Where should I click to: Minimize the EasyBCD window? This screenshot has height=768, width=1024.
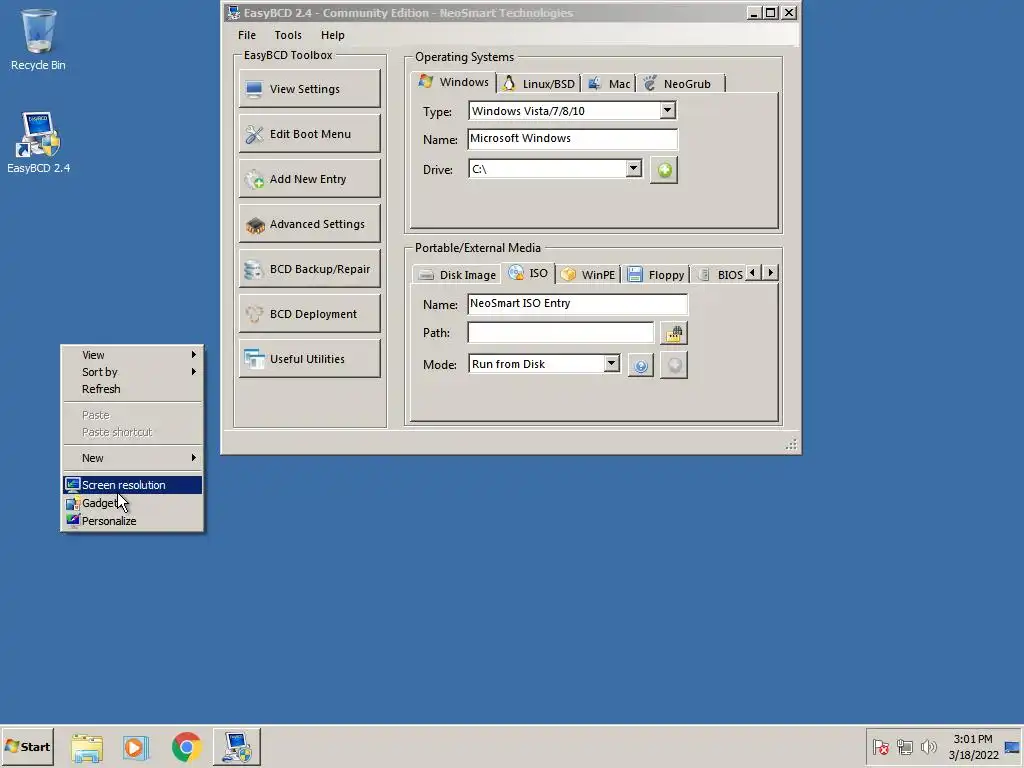point(754,12)
